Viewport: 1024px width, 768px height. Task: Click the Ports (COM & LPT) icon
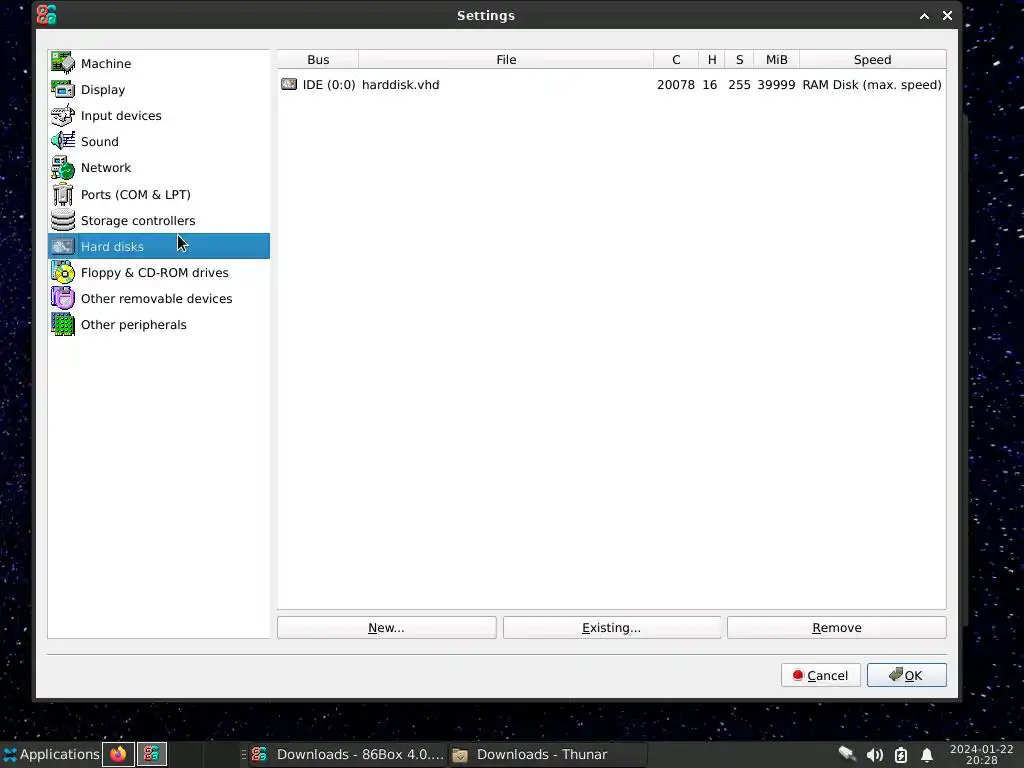(x=63, y=194)
